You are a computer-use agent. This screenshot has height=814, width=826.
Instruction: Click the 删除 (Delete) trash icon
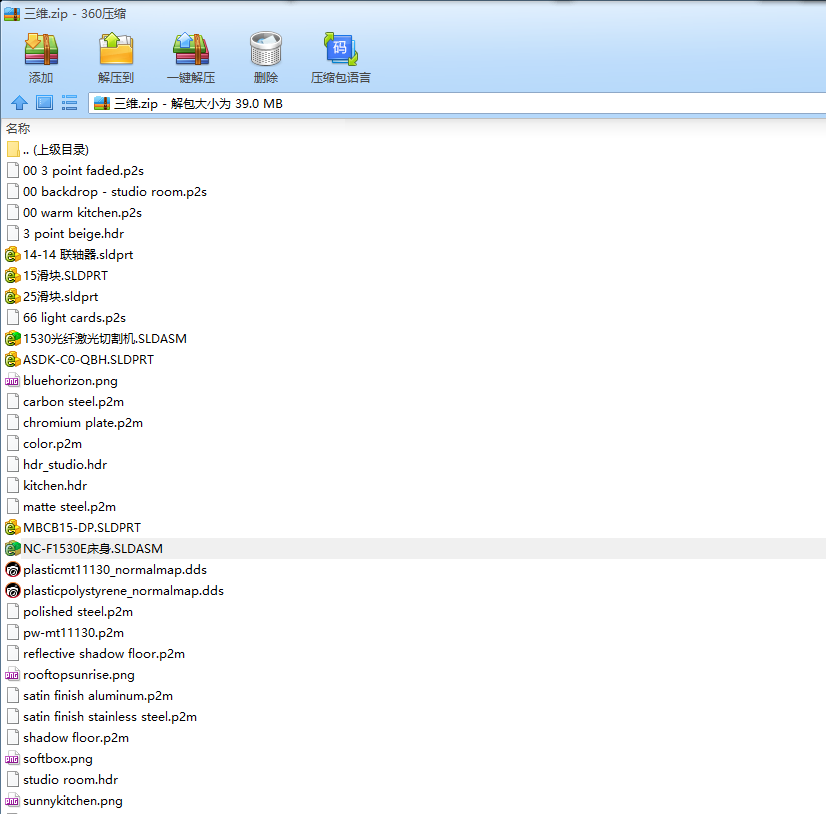(266, 49)
